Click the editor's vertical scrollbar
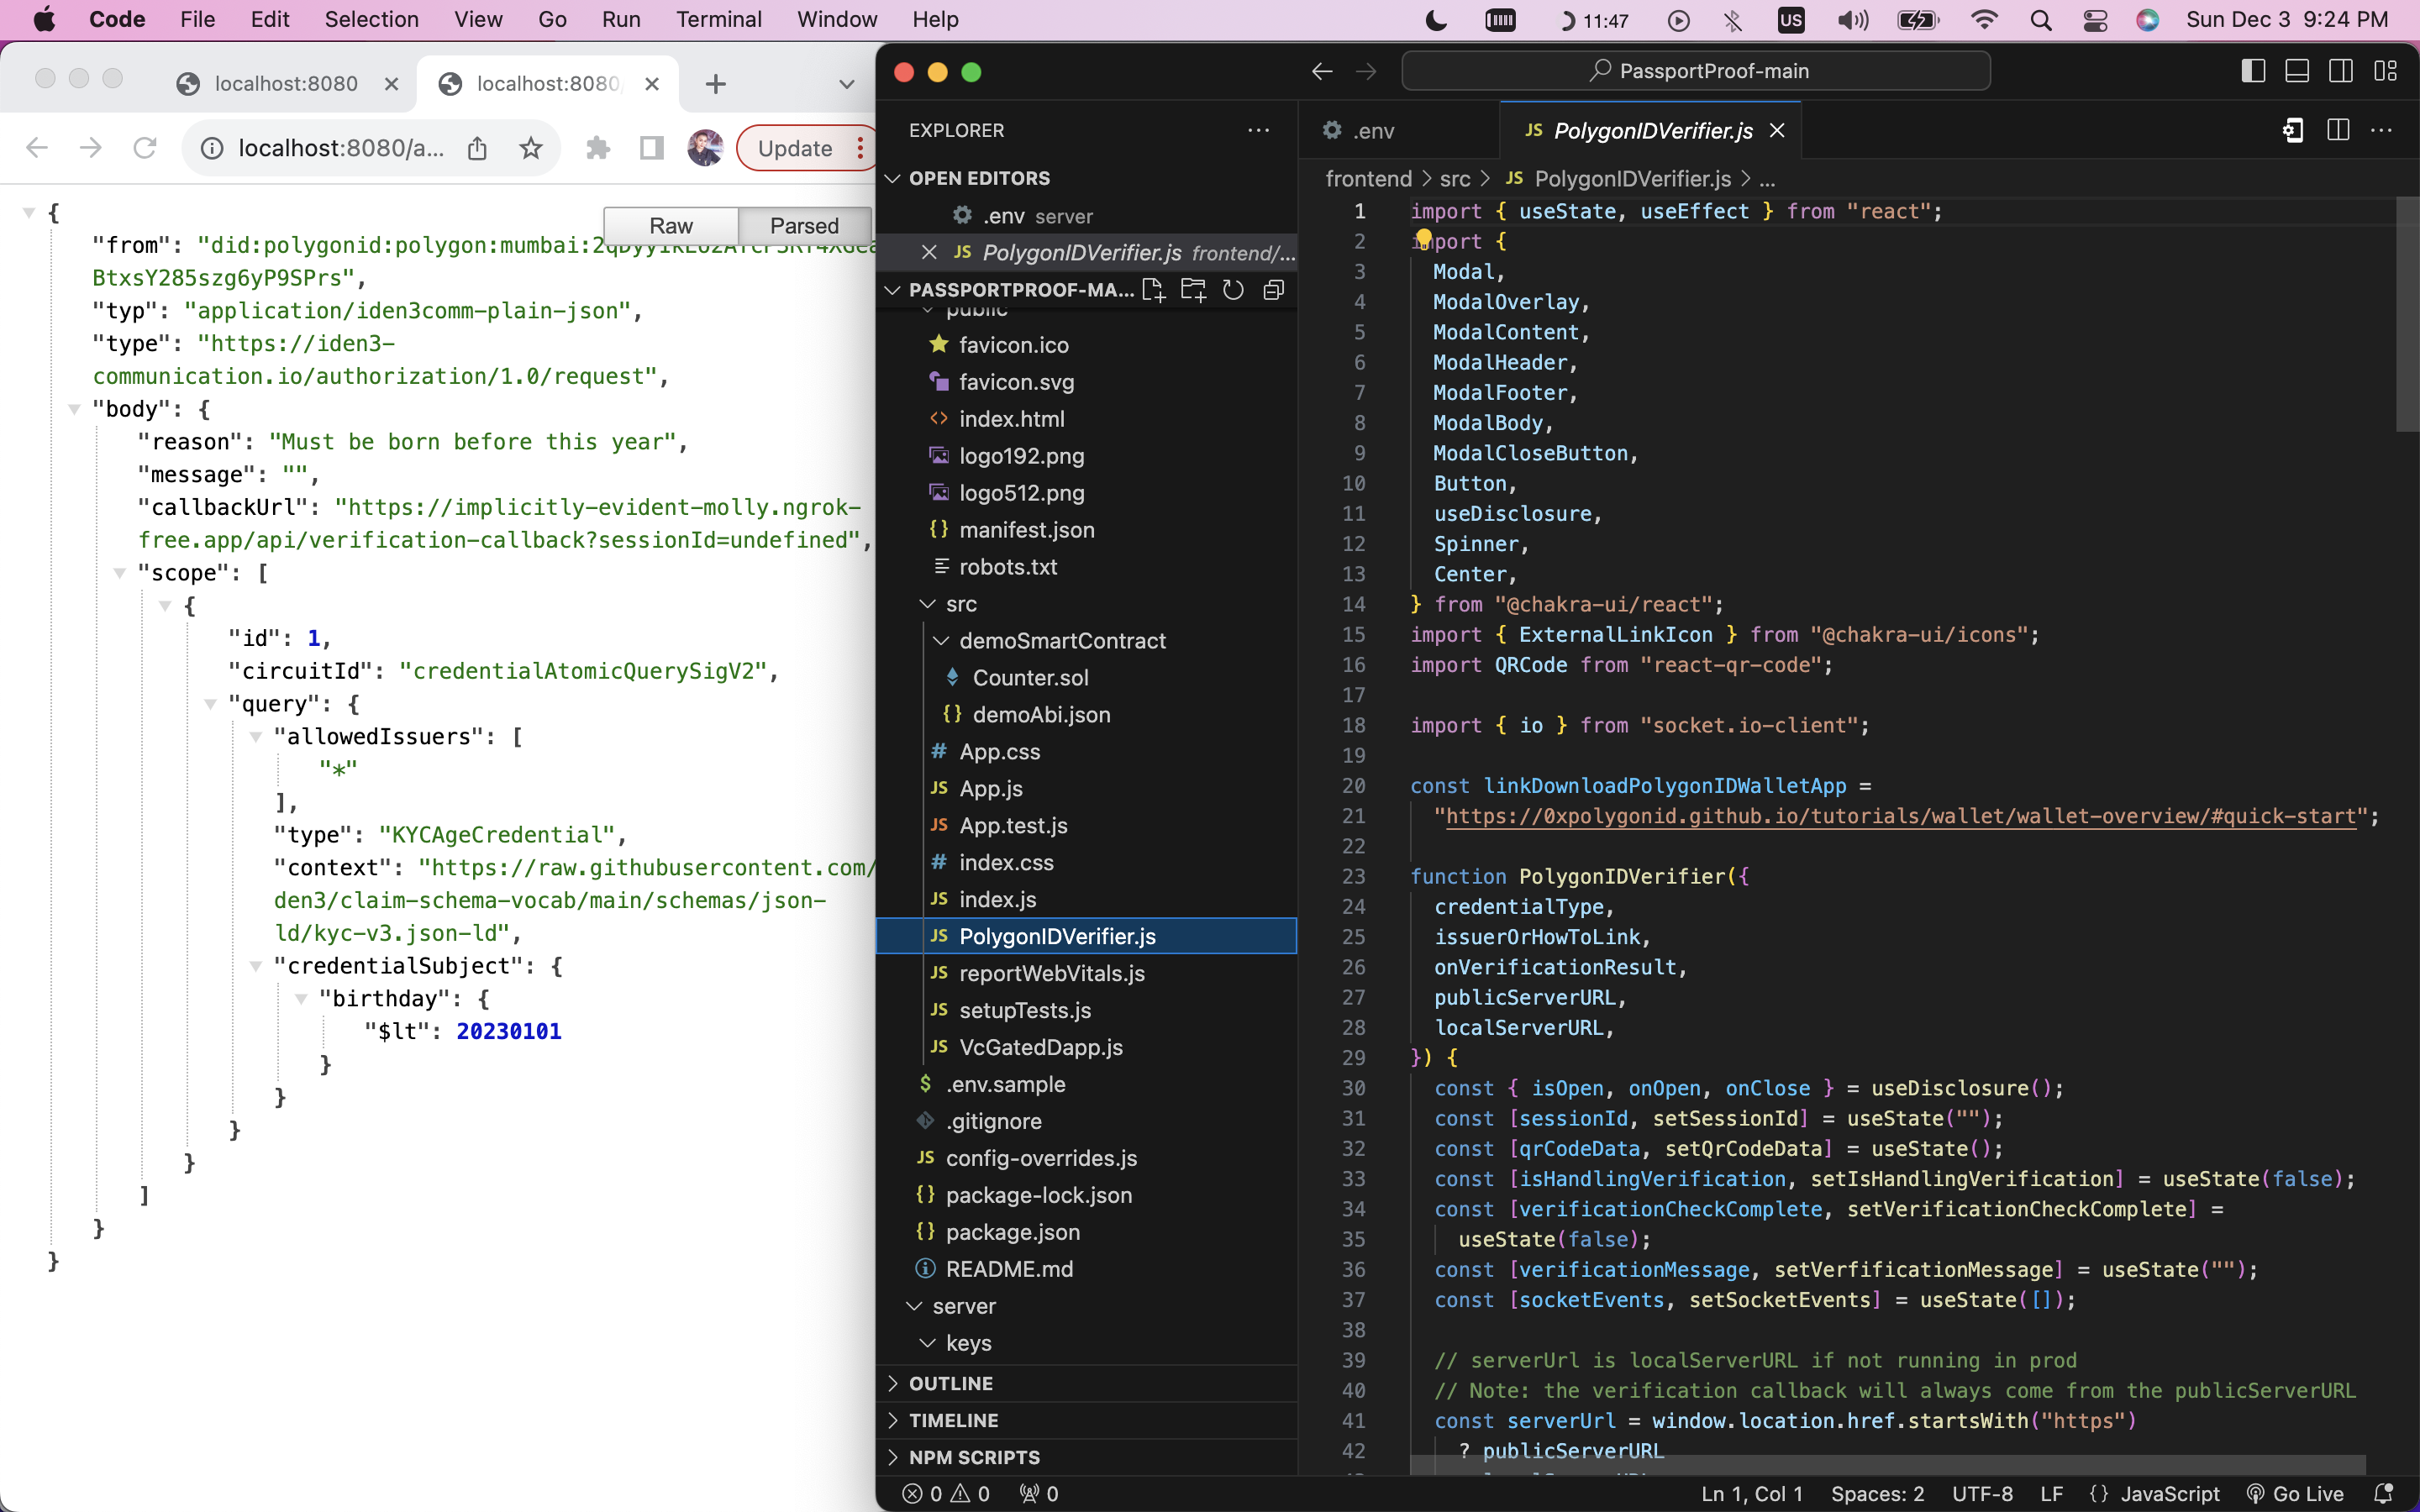2420x1512 pixels. click(x=2407, y=315)
